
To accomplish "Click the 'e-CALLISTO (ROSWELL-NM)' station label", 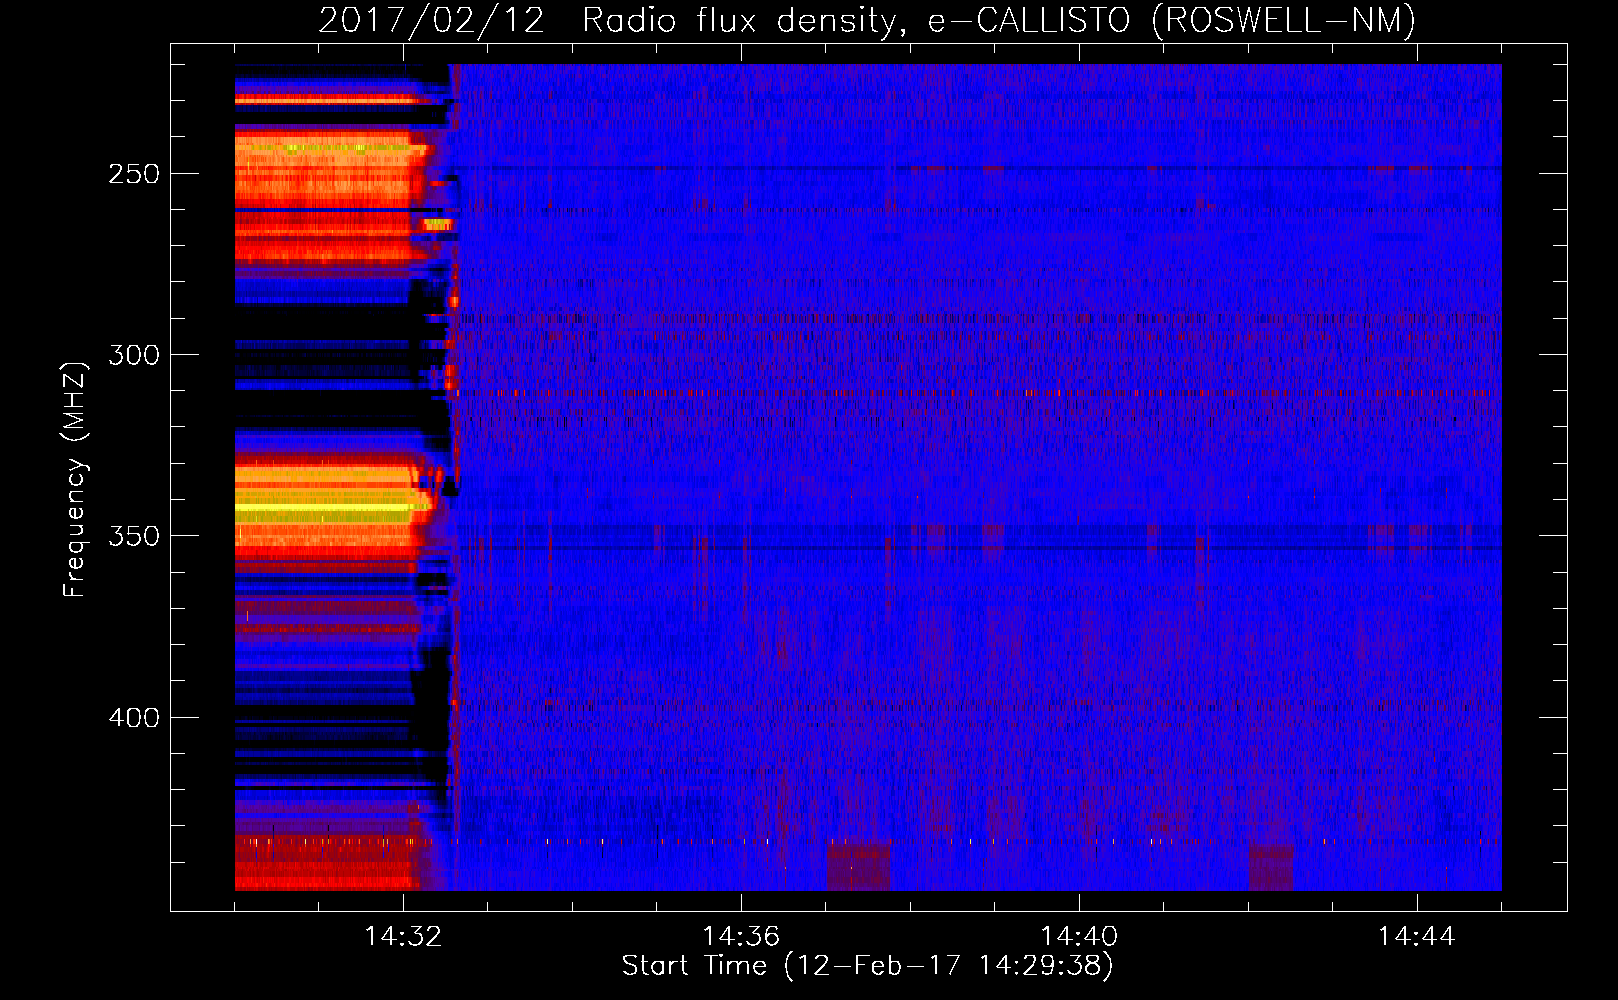I will tap(1171, 21).
